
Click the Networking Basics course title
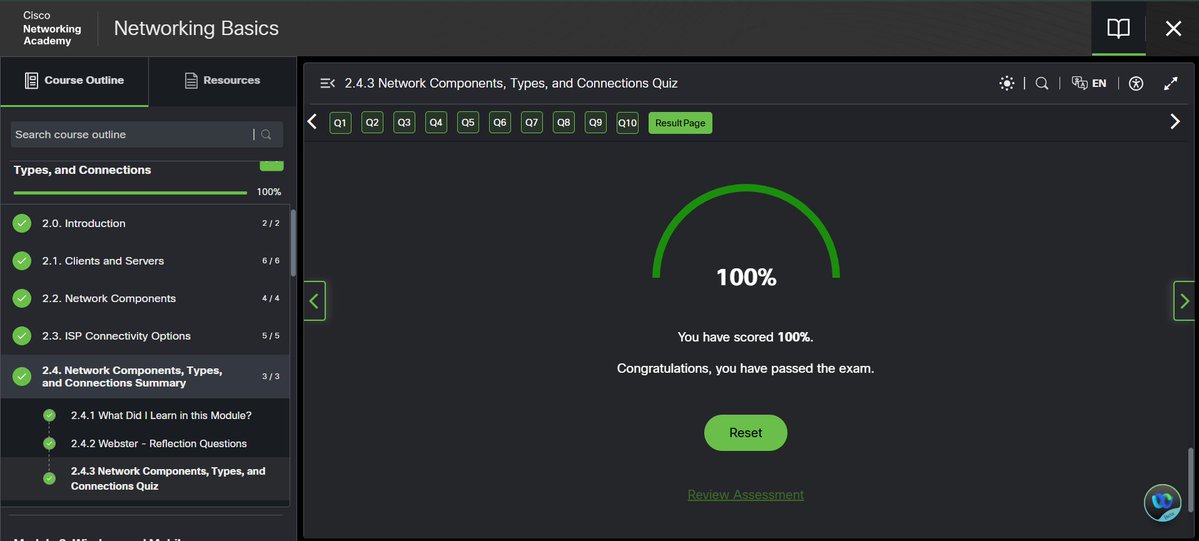[196, 28]
